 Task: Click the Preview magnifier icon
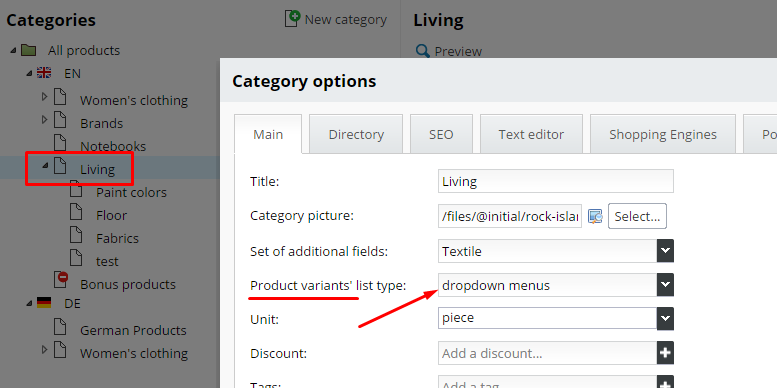pyautogui.click(x=422, y=51)
